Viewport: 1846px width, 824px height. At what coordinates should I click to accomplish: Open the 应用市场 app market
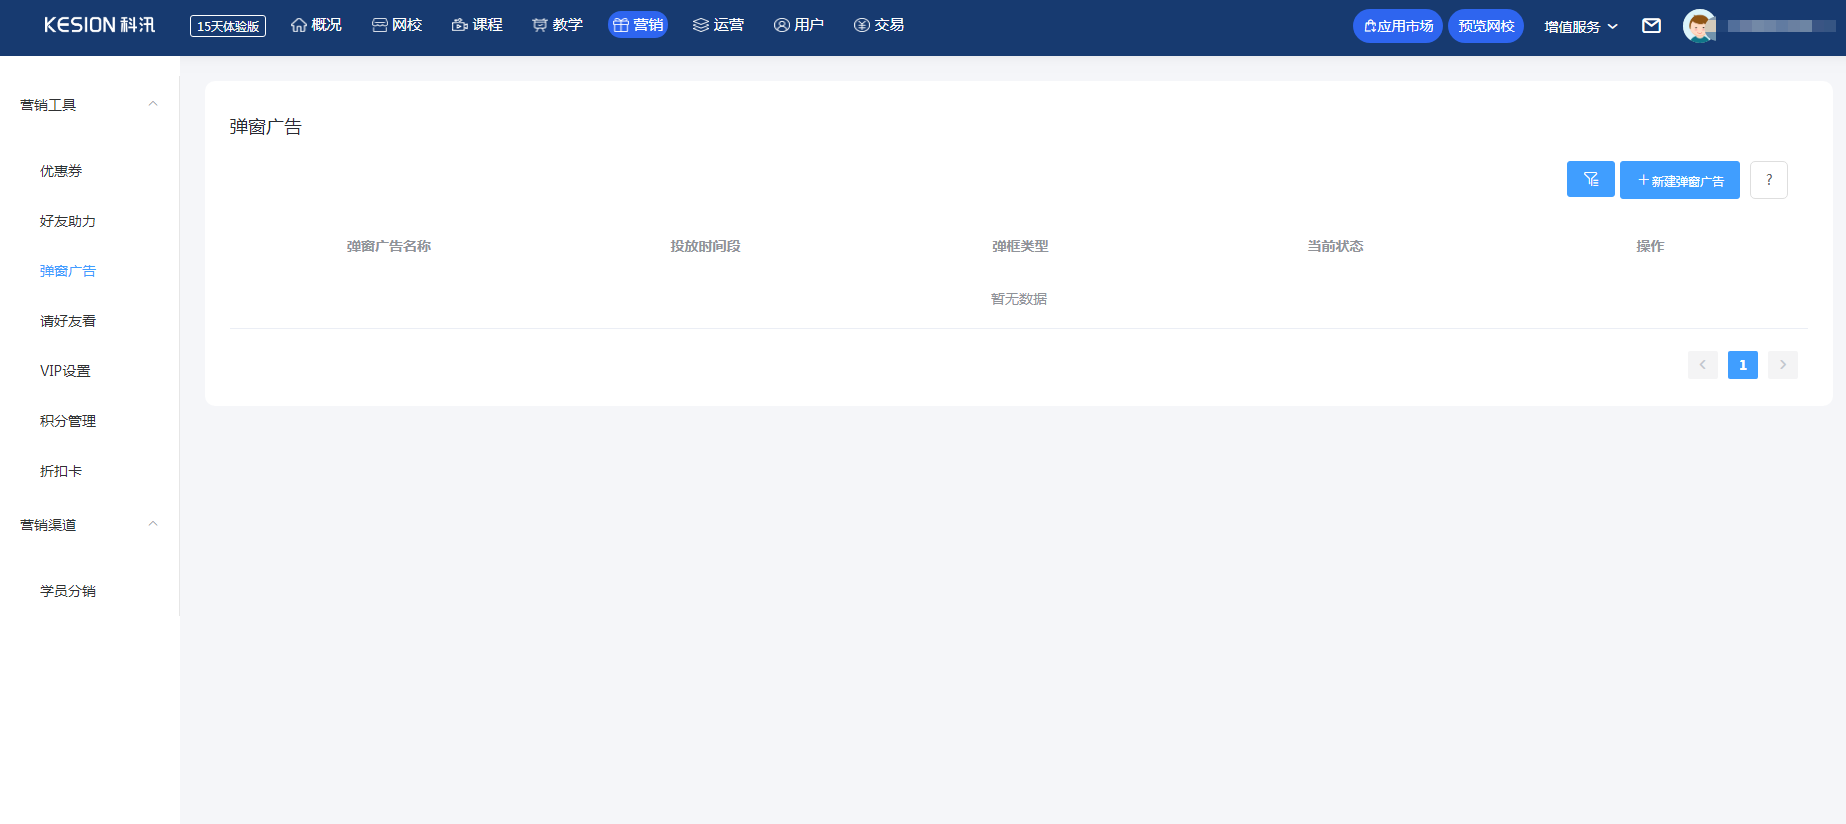(1398, 26)
